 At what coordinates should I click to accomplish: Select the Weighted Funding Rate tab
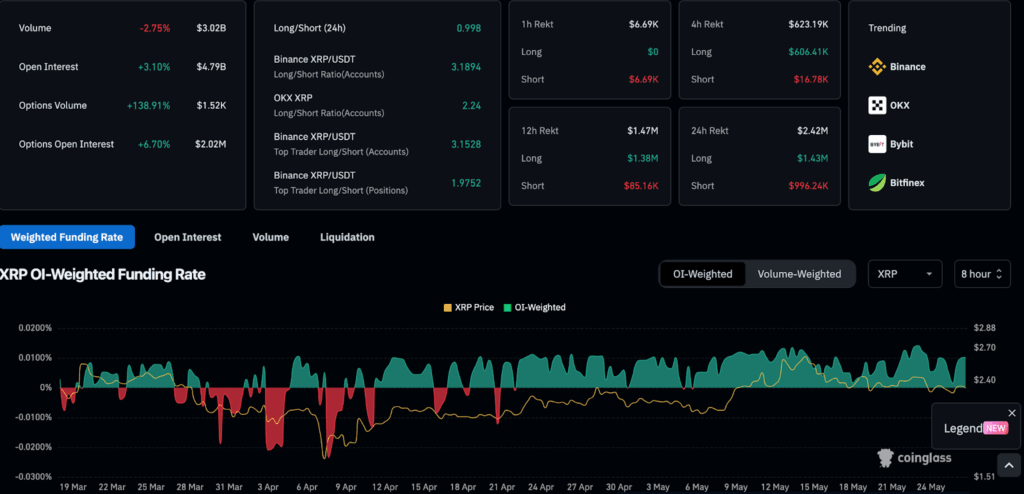click(x=67, y=237)
